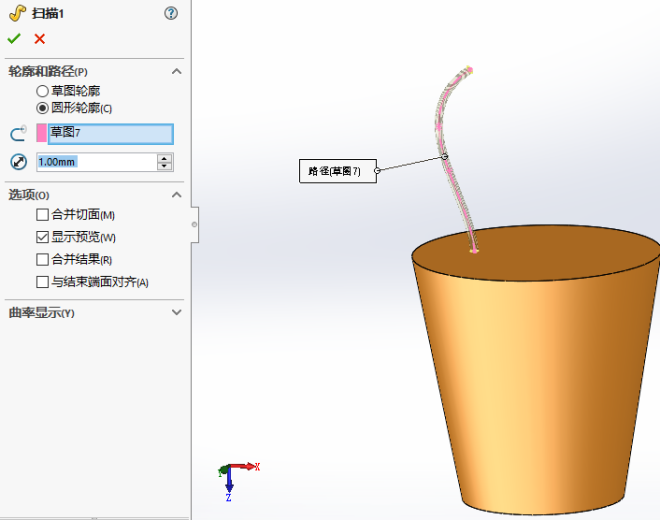
Task: Cancel the sweep with the red X
Action: tap(40, 39)
